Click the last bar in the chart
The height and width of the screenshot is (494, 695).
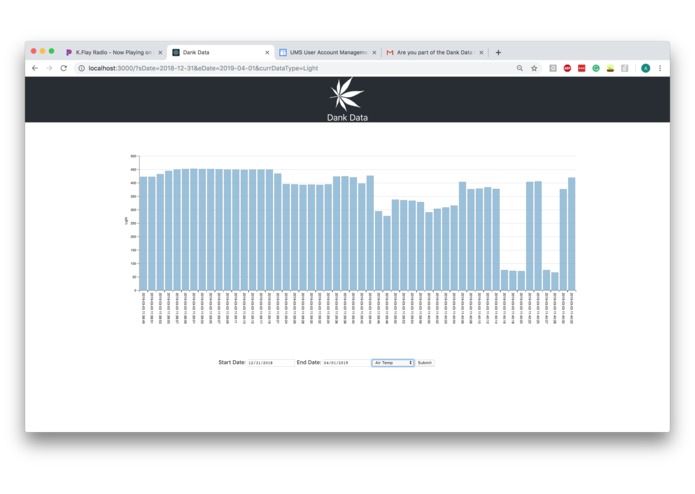(x=572, y=234)
